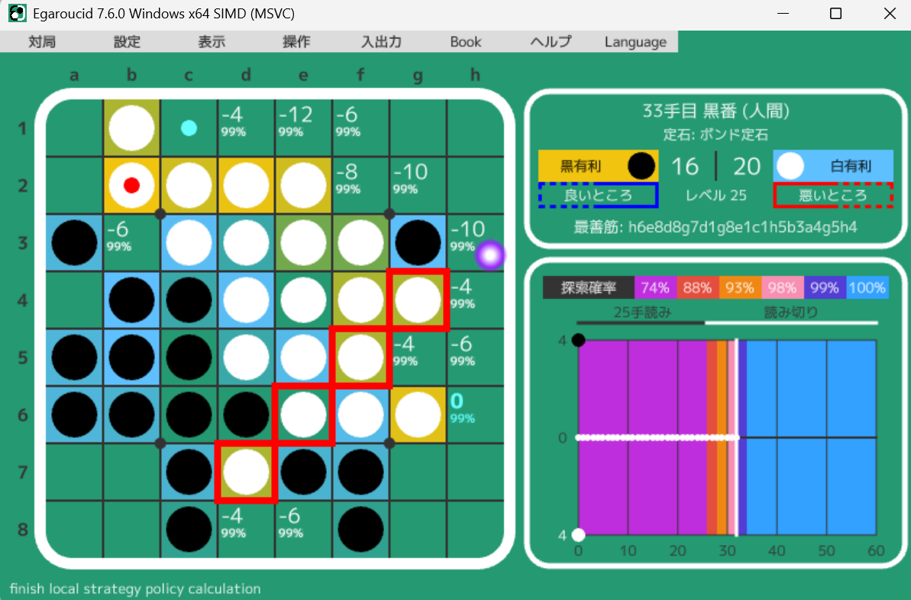This screenshot has height=600, width=911.
Task: Play the best move h6 with score 0
Action: [x=474, y=414]
